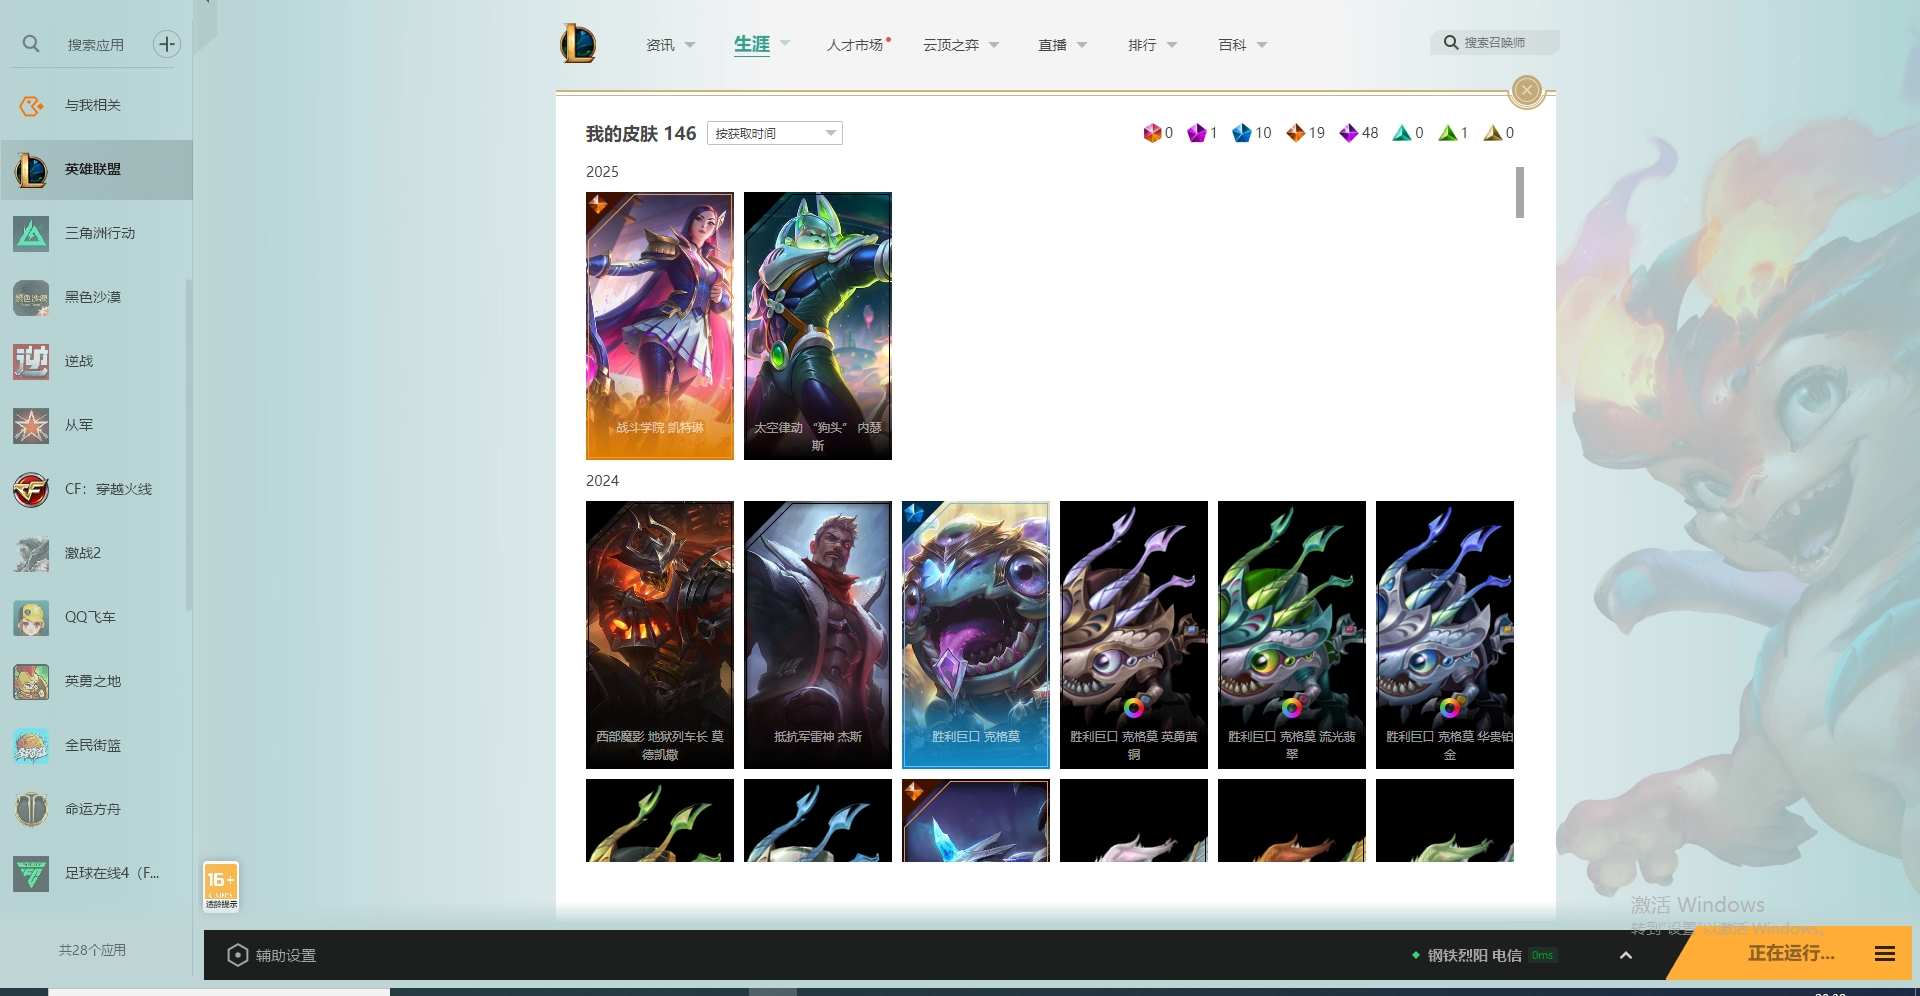This screenshot has height=996, width=1920.
Task: Open CF: 穿越火线 game icon
Action: [x=31, y=489]
